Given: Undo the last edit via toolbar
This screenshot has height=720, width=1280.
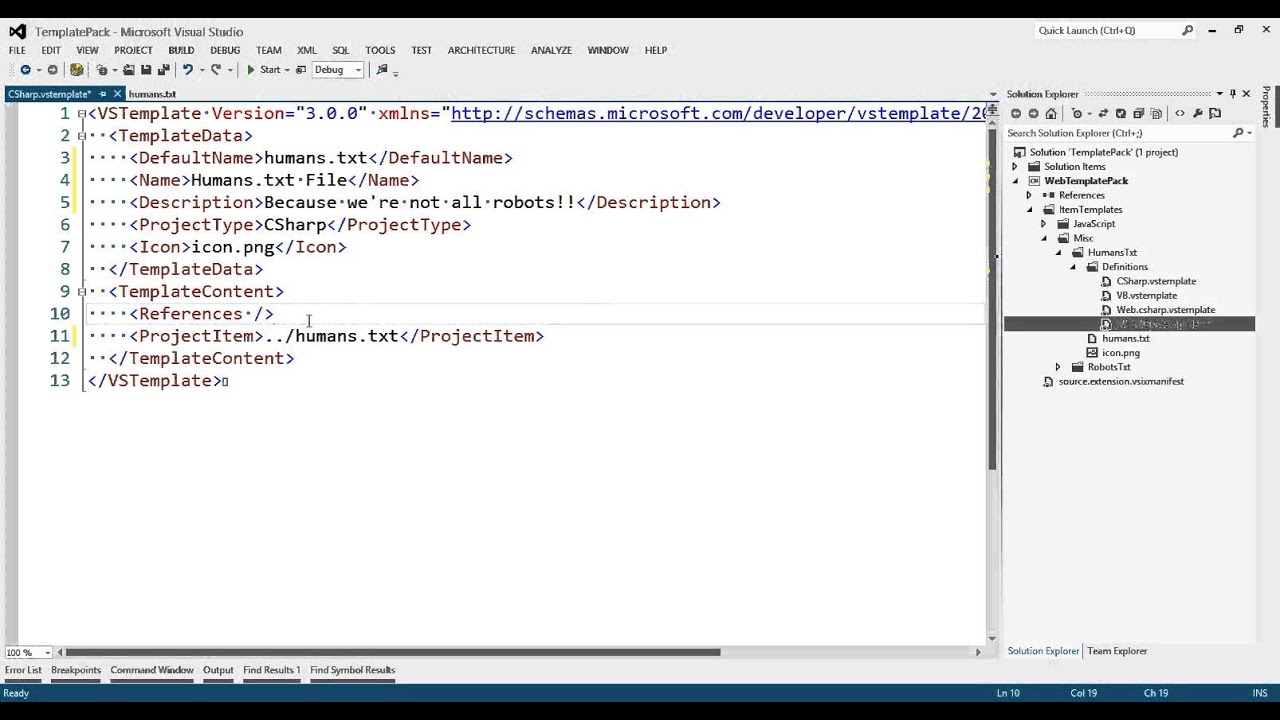Looking at the screenshot, I should [187, 70].
